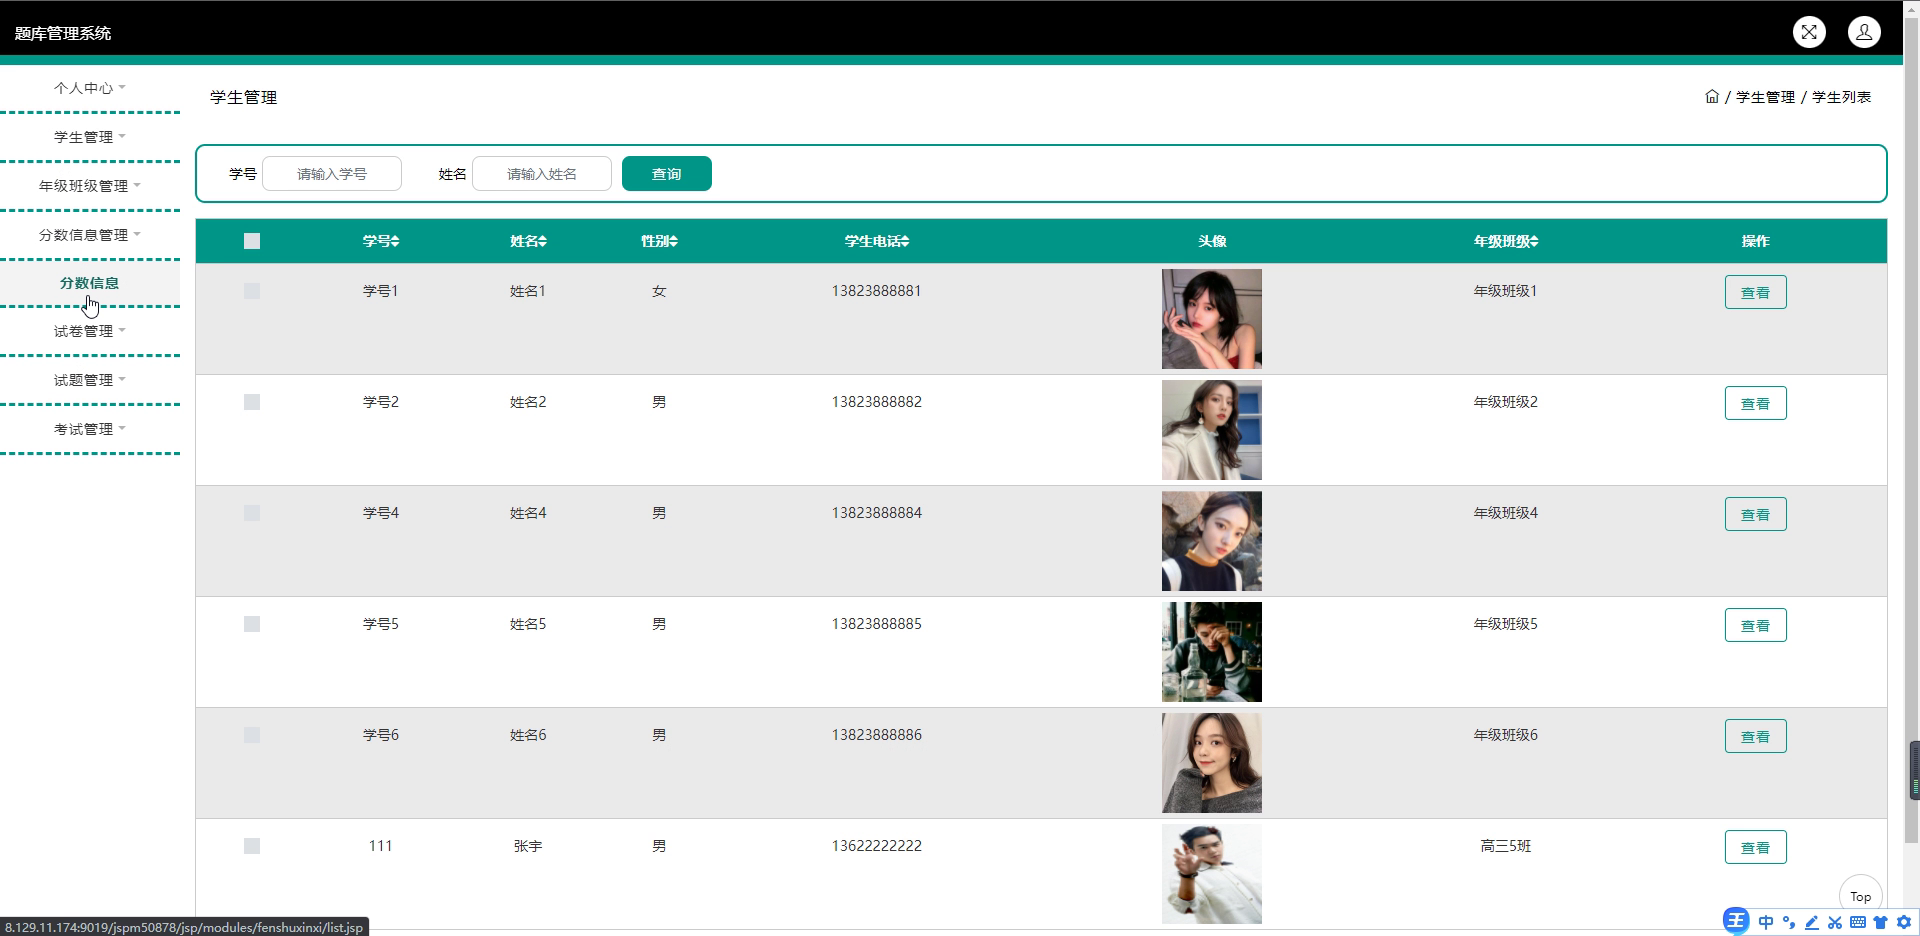1920x936 pixels.
Task: Click the scissors screenshot icon in IME bar
Action: point(1835,922)
